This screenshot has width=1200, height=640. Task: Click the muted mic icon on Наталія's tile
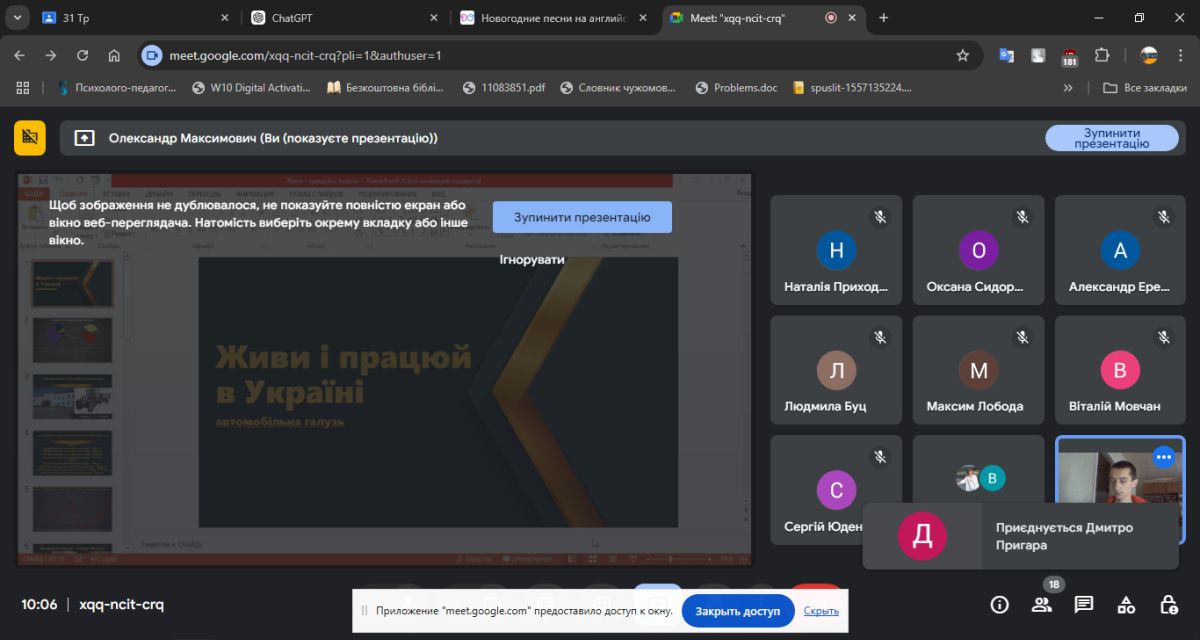880,216
